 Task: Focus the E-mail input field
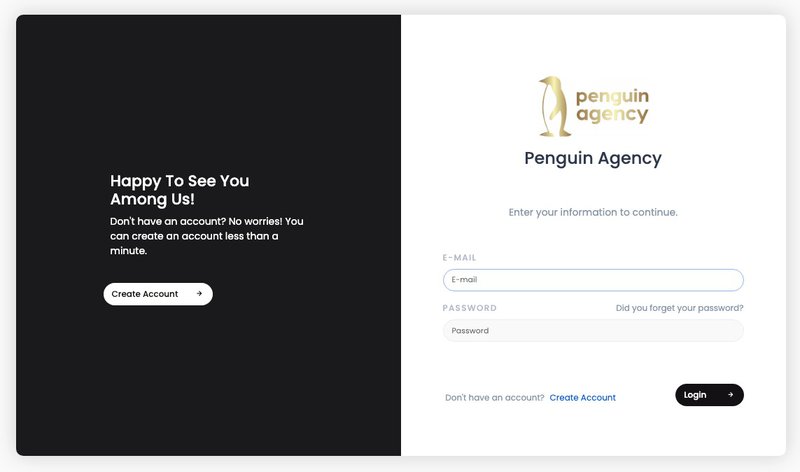point(593,280)
